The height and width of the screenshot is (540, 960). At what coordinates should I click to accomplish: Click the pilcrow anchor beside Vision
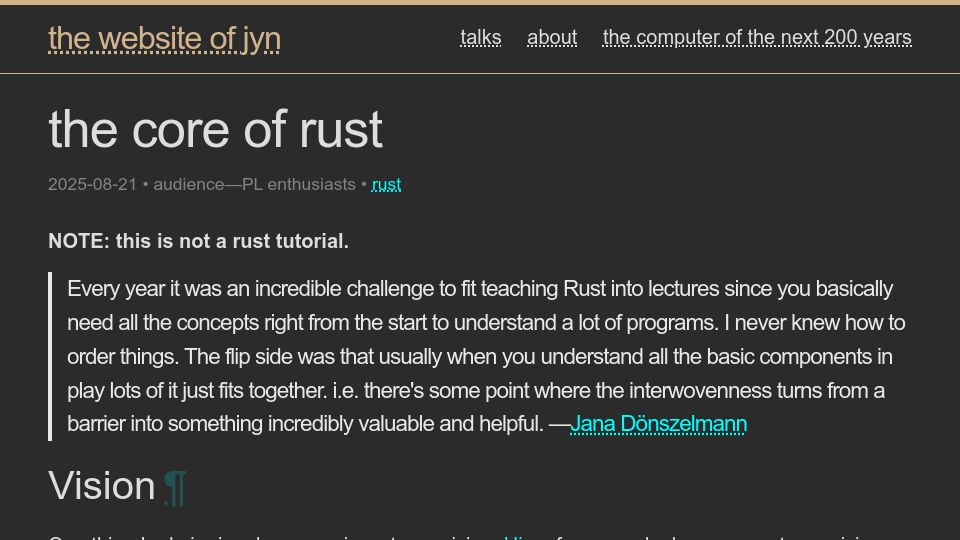174,487
